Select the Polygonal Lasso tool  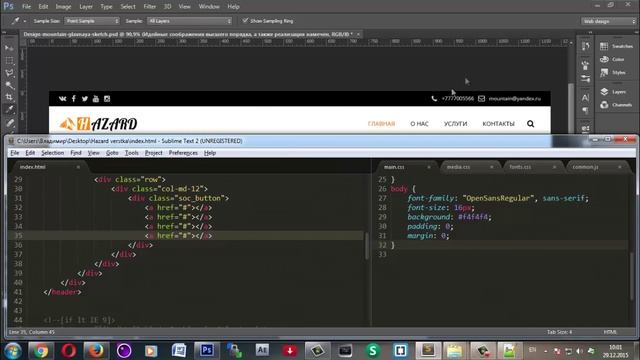point(9,73)
